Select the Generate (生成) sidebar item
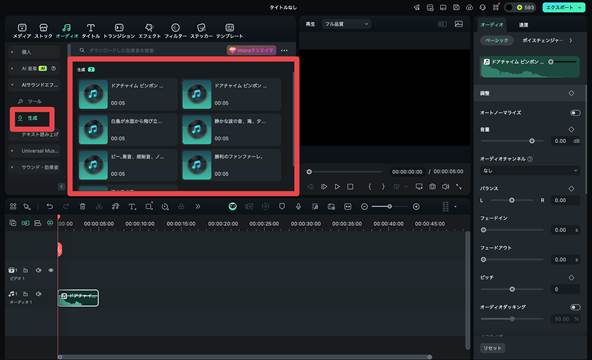Screen dimensions: 592x360 pyautogui.click(x=32, y=118)
